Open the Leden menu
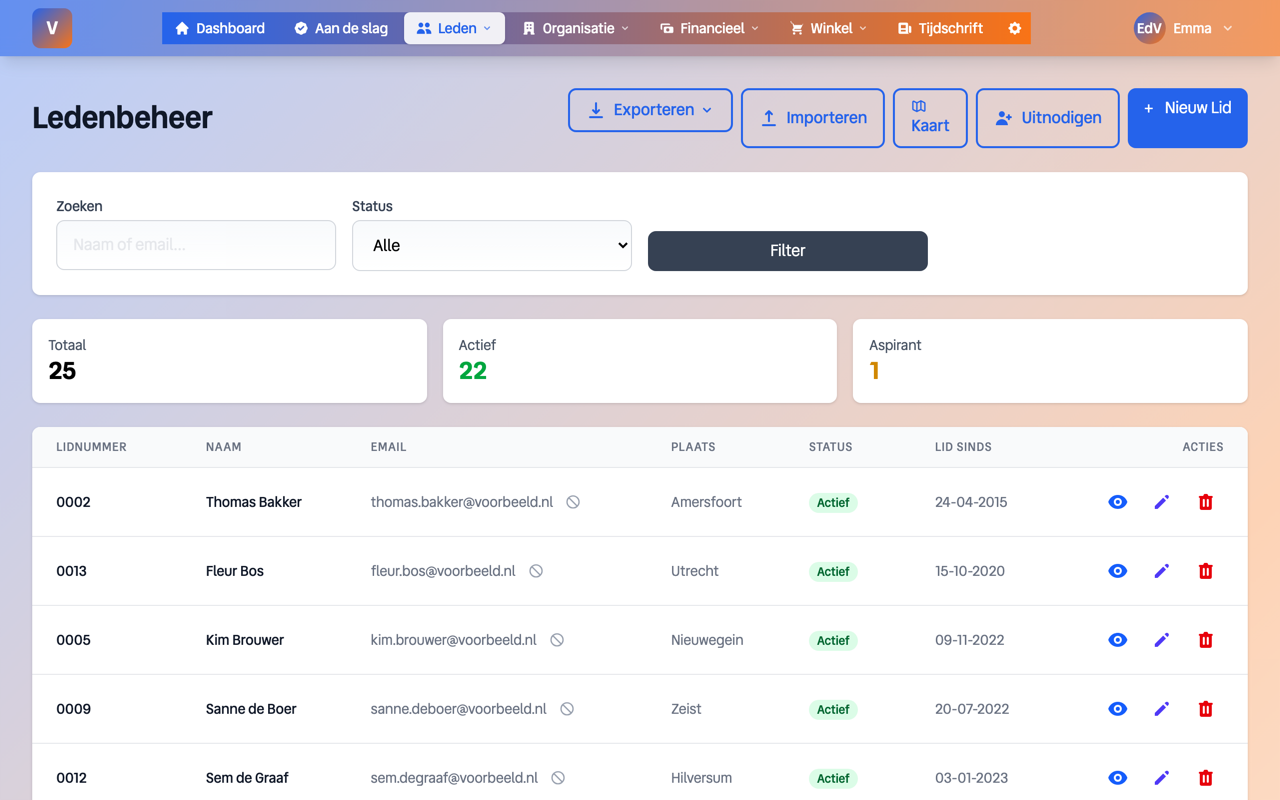 454,28
